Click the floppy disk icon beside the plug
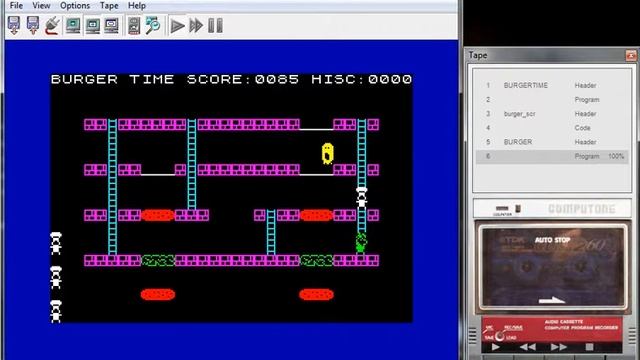The image size is (640, 360). pos(33,25)
